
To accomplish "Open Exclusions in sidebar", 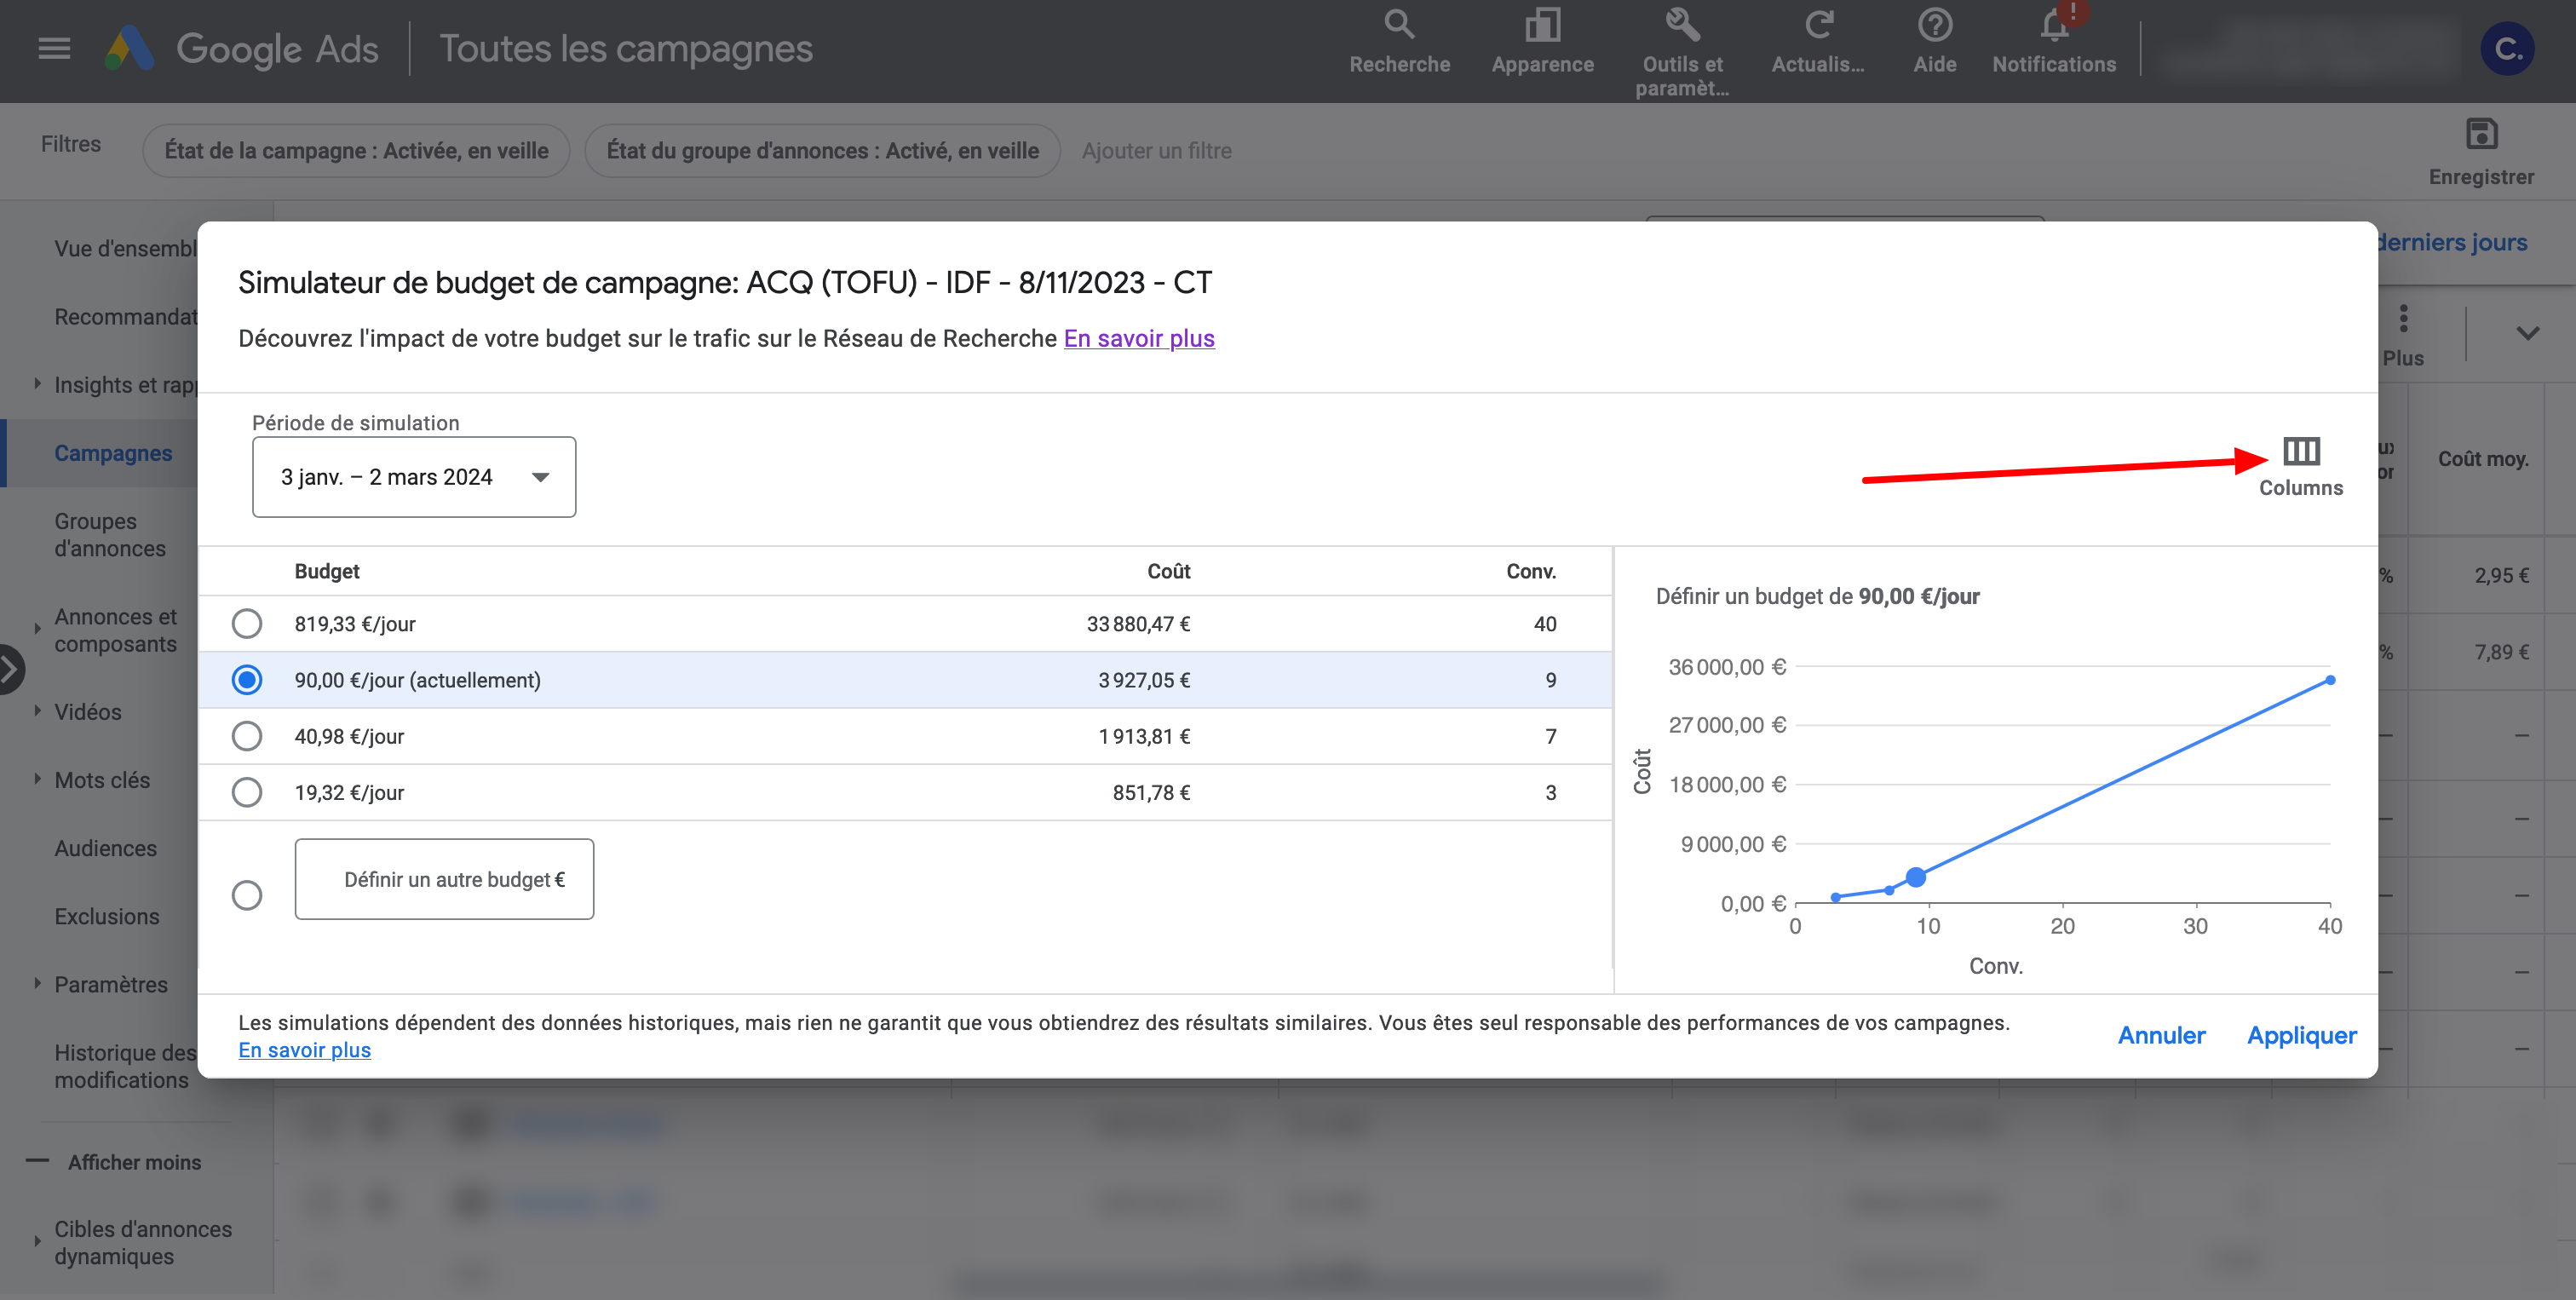I will click(106, 916).
